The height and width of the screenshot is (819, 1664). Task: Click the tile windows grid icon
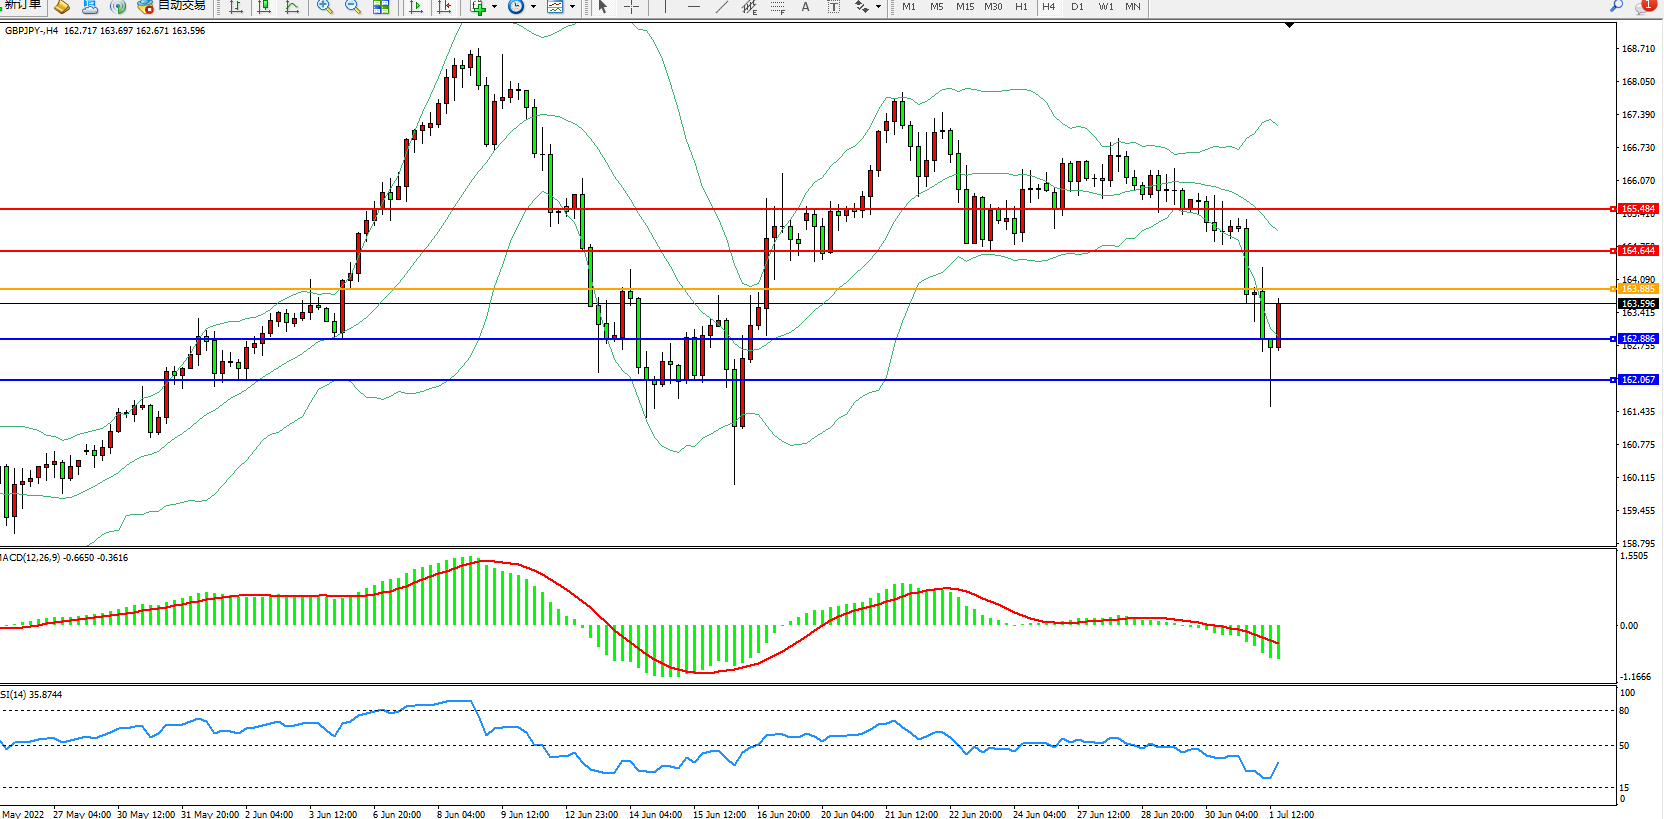pyautogui.click(x=381, y=7)
